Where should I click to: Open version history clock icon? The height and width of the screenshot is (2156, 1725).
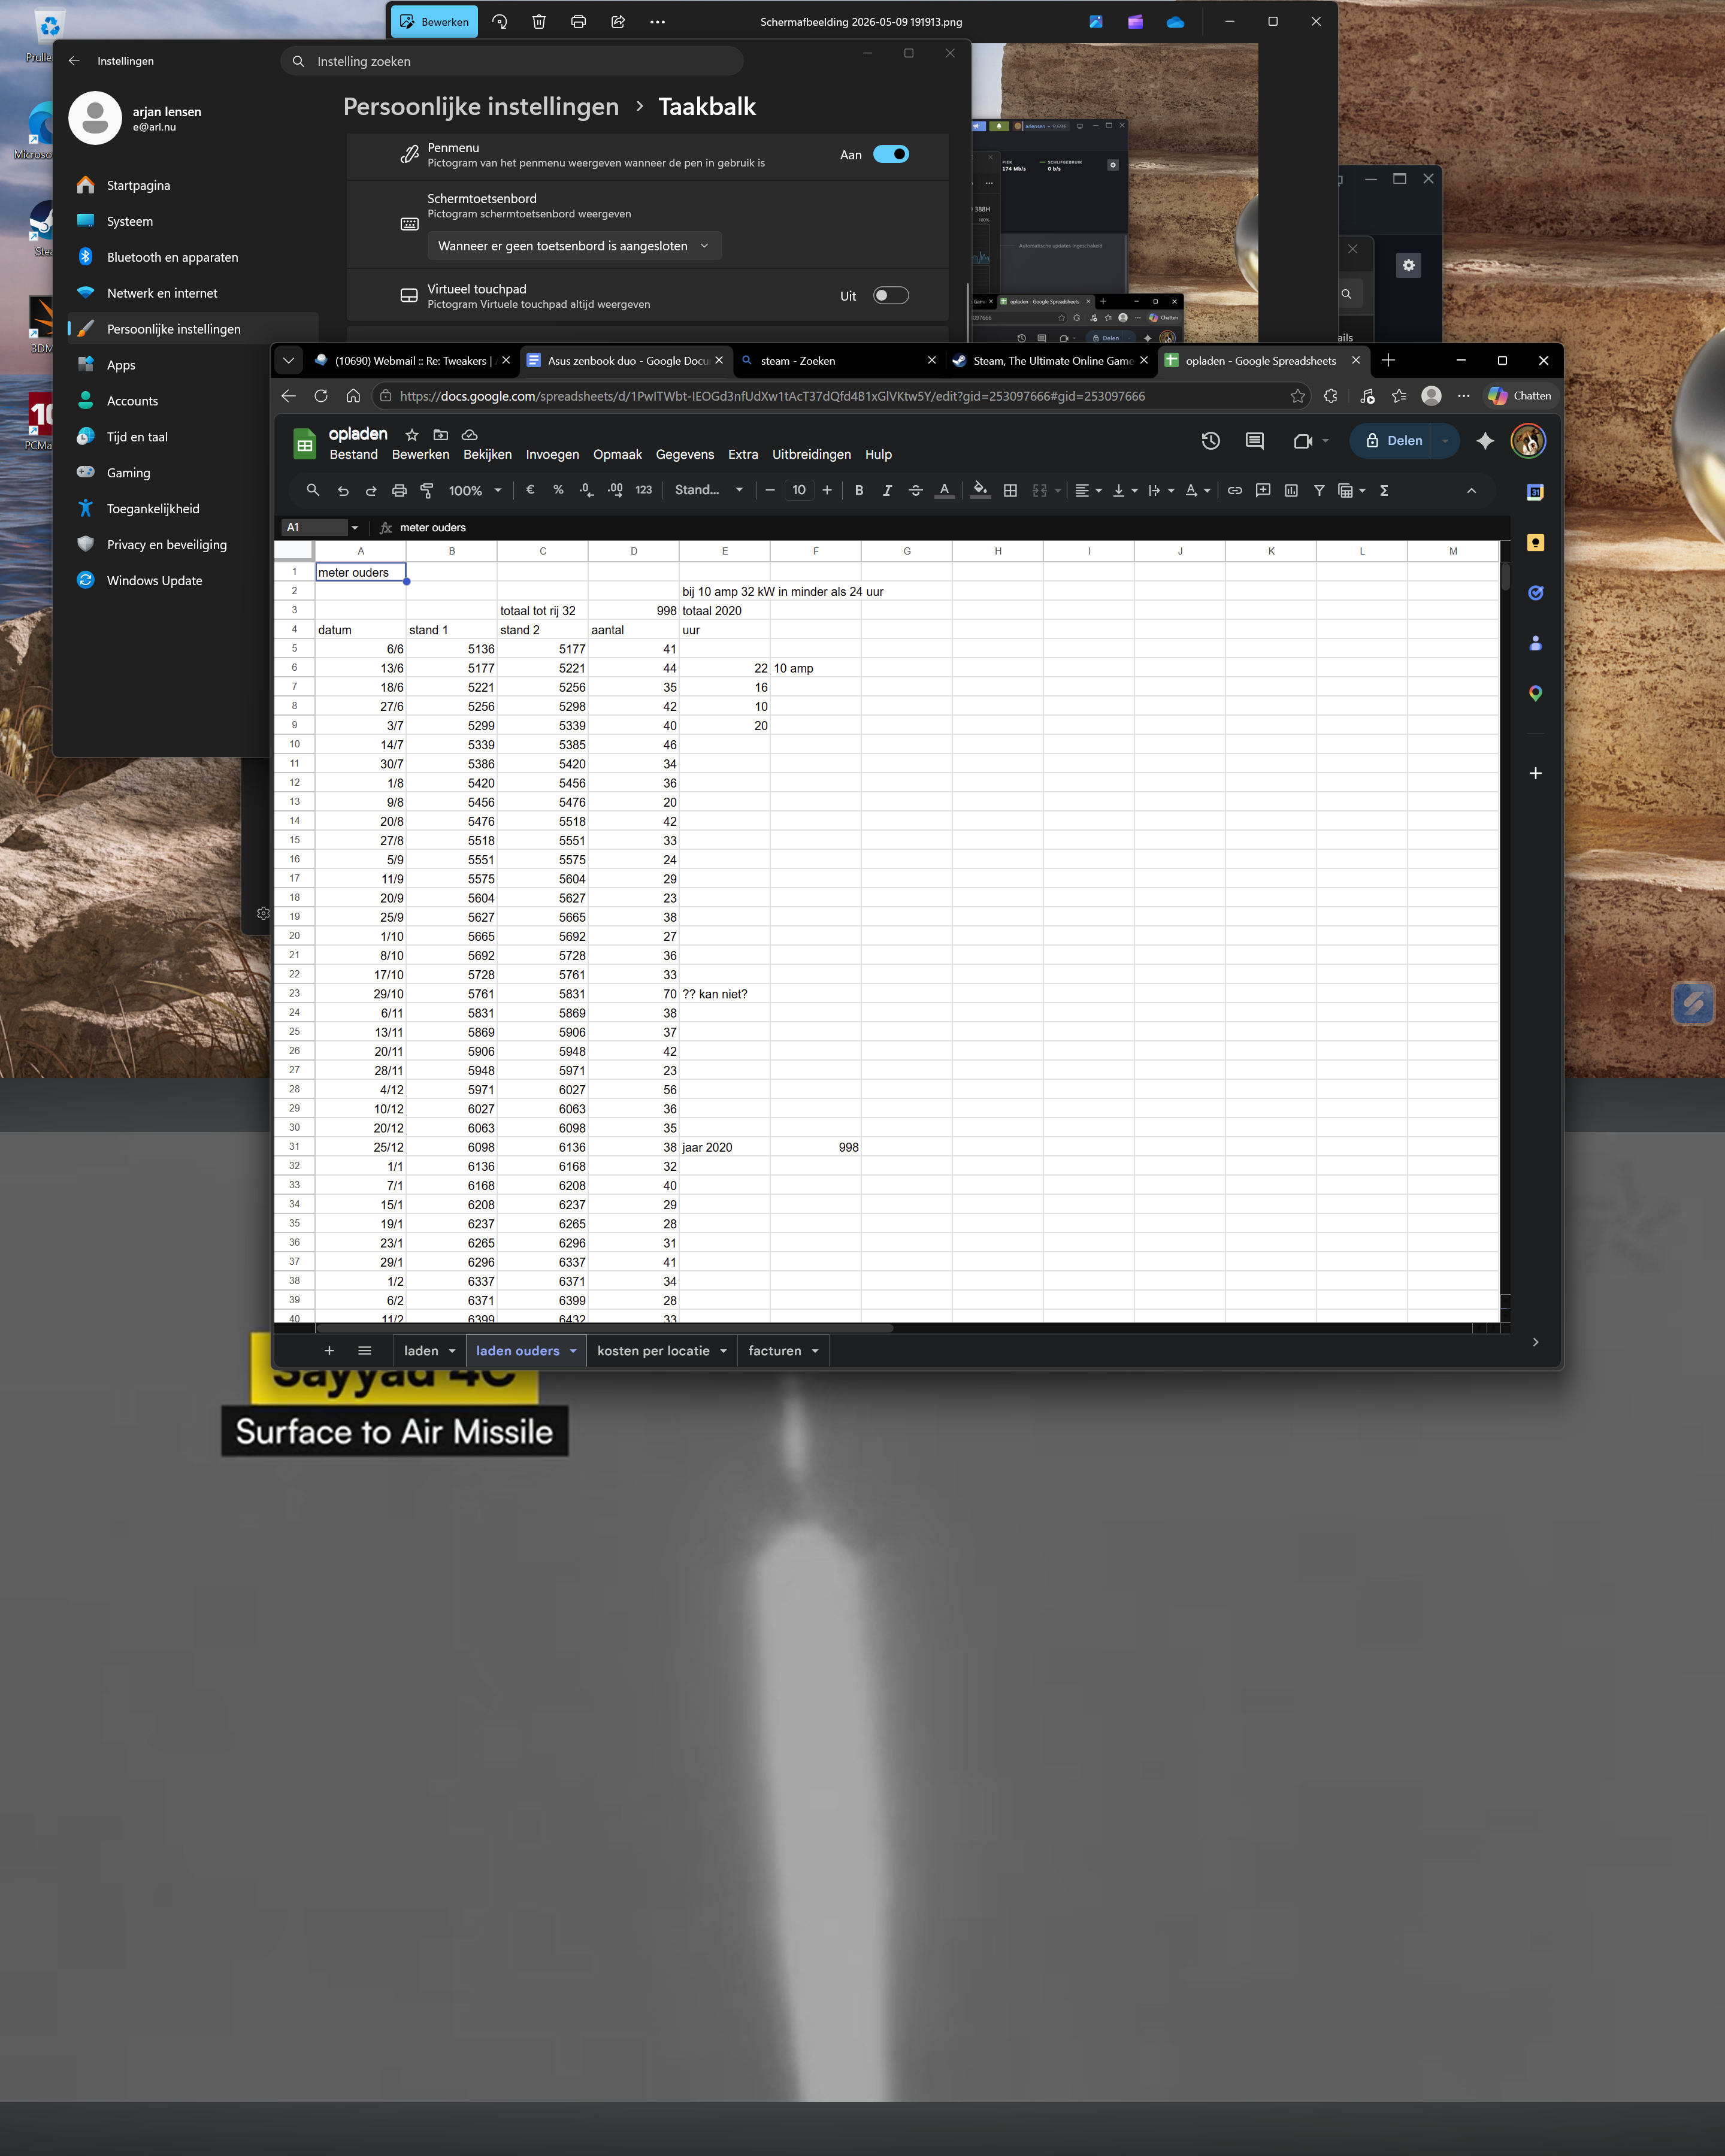[x=1210, y=440]
